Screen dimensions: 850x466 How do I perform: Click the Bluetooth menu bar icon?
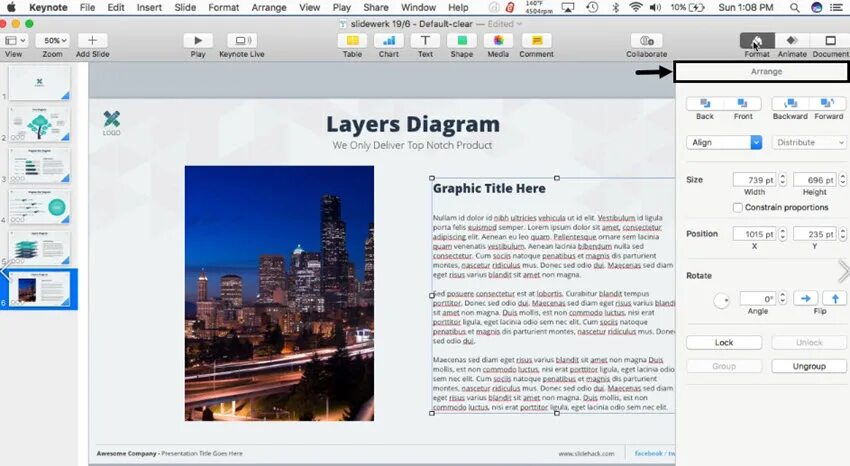tap(615, 8)
